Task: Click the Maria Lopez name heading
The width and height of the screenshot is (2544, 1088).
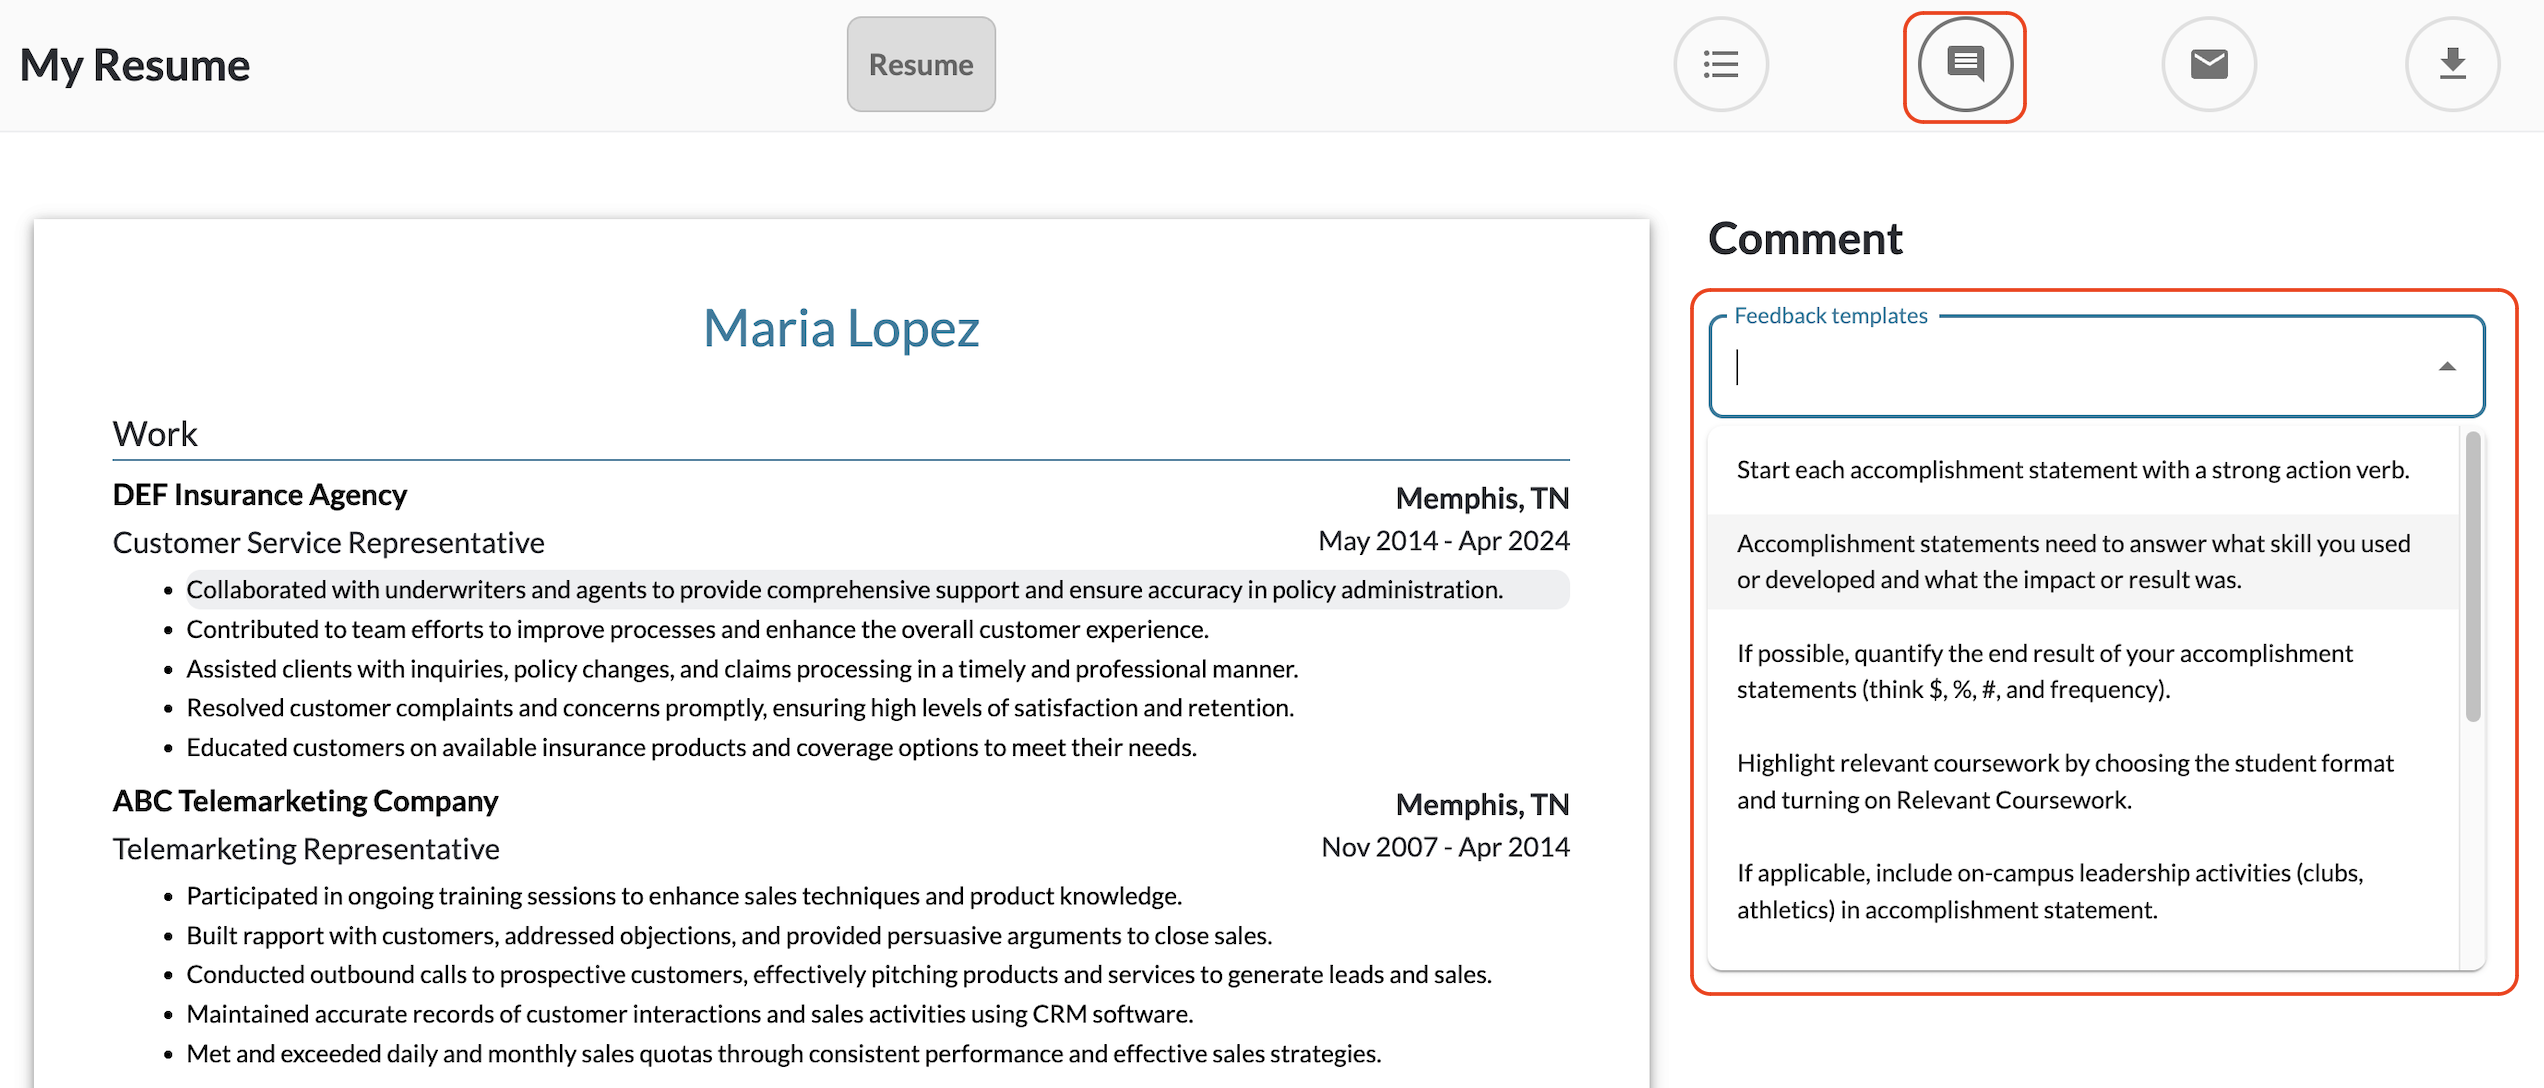Action: coord(841,328)
